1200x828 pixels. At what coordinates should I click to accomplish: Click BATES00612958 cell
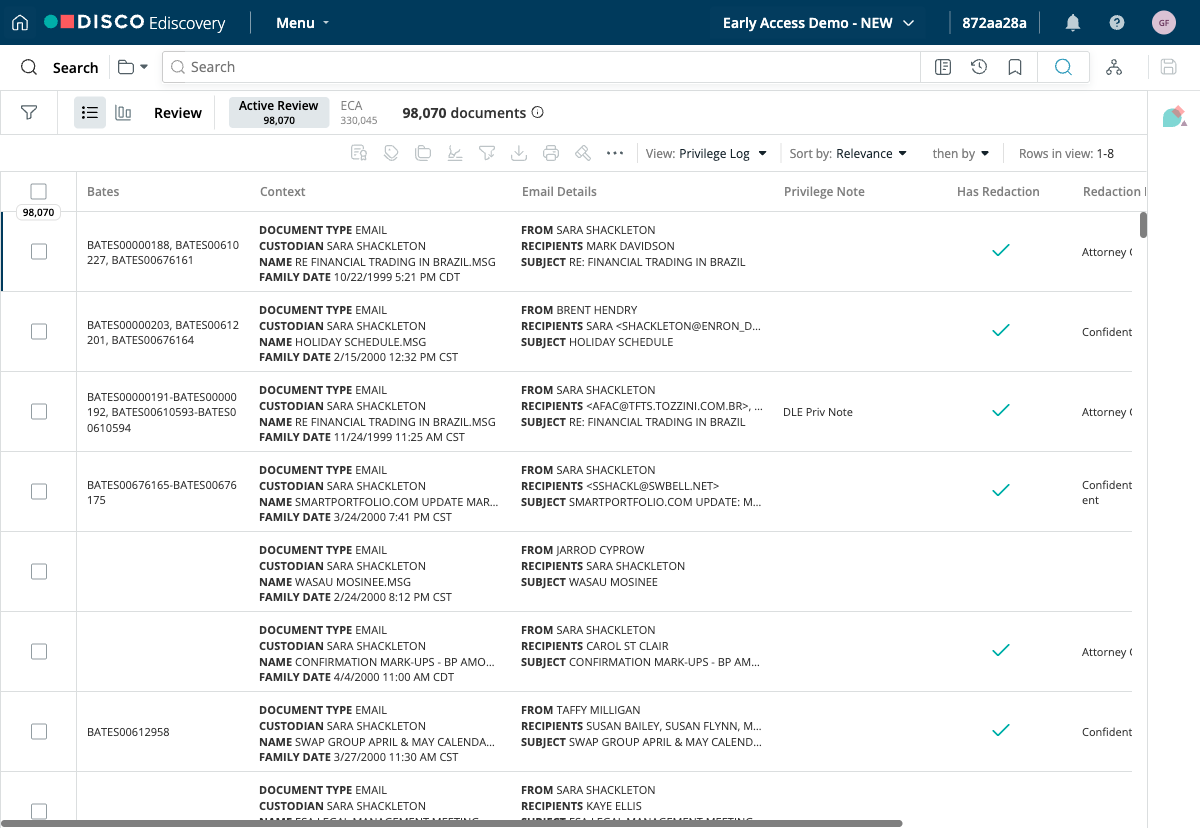click(x=128, y=732)
